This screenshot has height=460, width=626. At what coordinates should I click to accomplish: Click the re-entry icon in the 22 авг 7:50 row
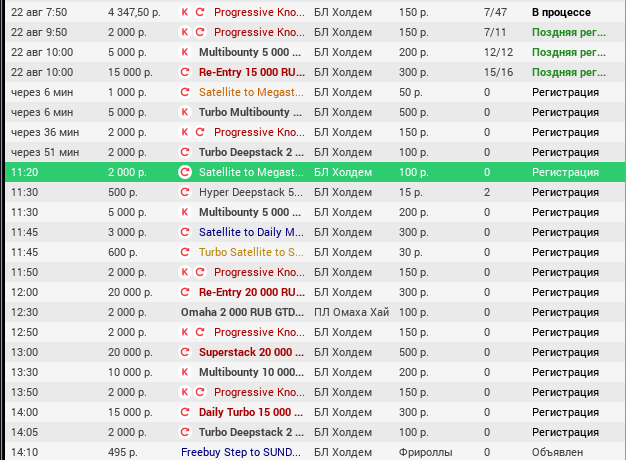tap(200, 12)
